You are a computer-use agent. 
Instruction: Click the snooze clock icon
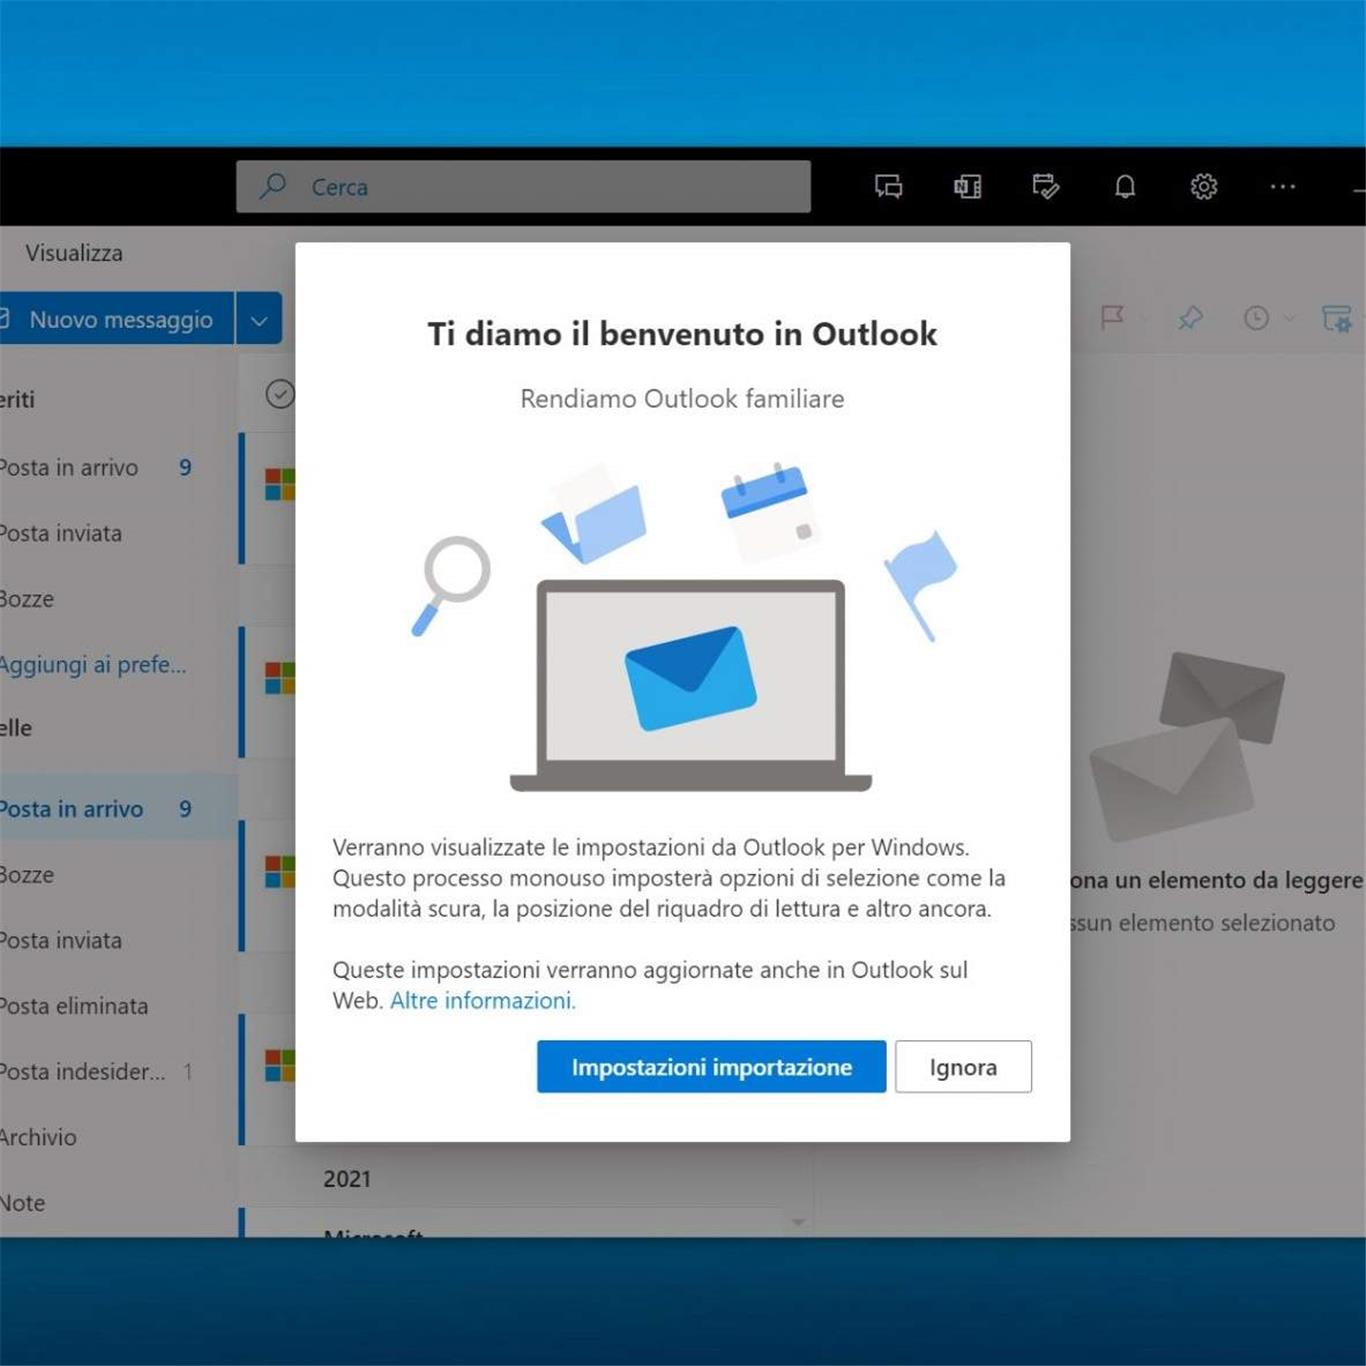coord(1256,318)
